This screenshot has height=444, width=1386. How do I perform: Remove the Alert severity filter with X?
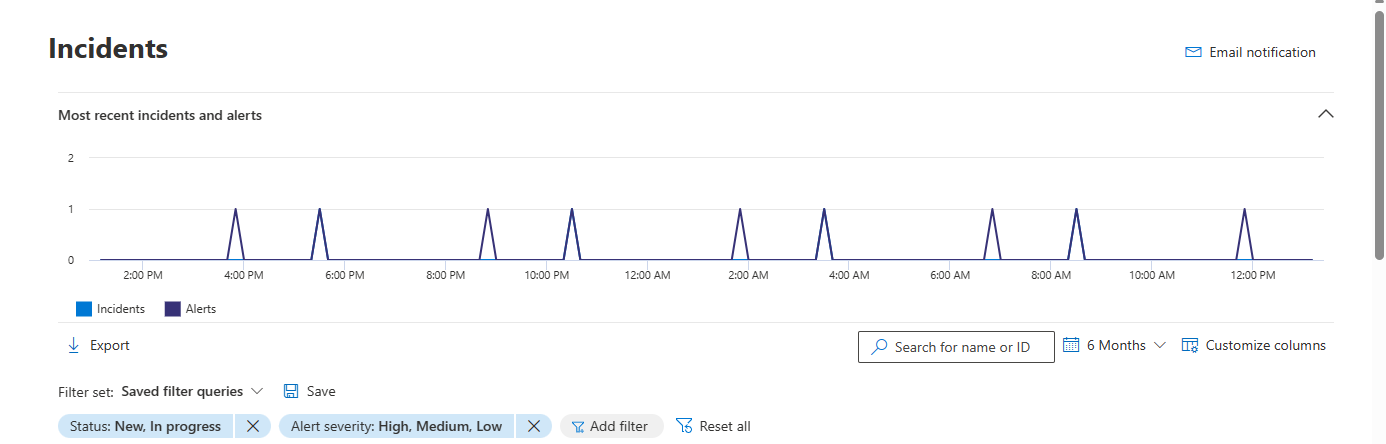pyautogui.click(x=534, y=426)
